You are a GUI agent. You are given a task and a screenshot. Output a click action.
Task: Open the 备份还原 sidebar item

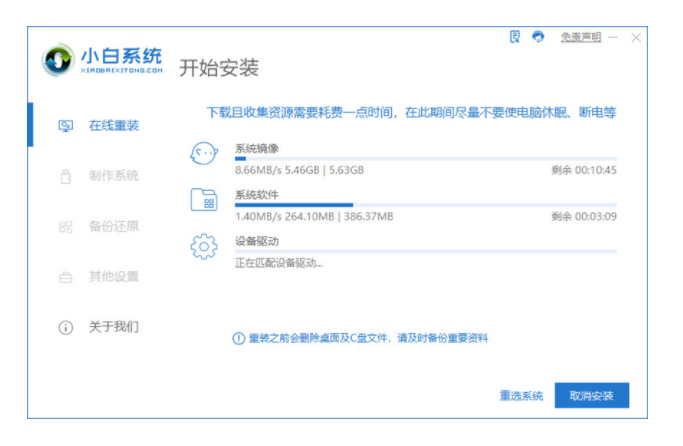tap(113, 226)
